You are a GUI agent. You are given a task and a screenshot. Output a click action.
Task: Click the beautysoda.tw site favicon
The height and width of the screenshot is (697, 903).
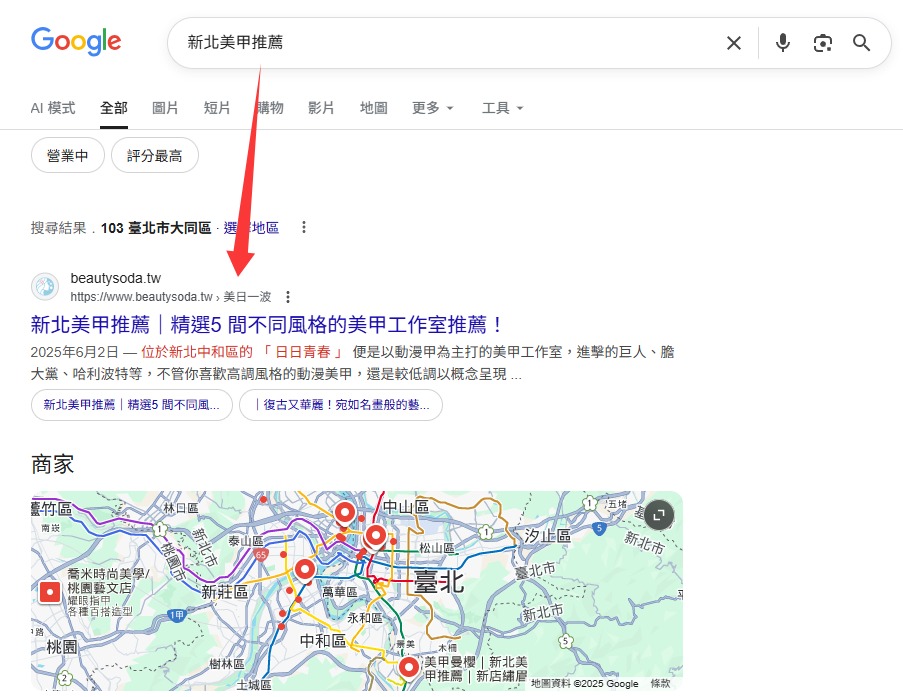(45, 287)
